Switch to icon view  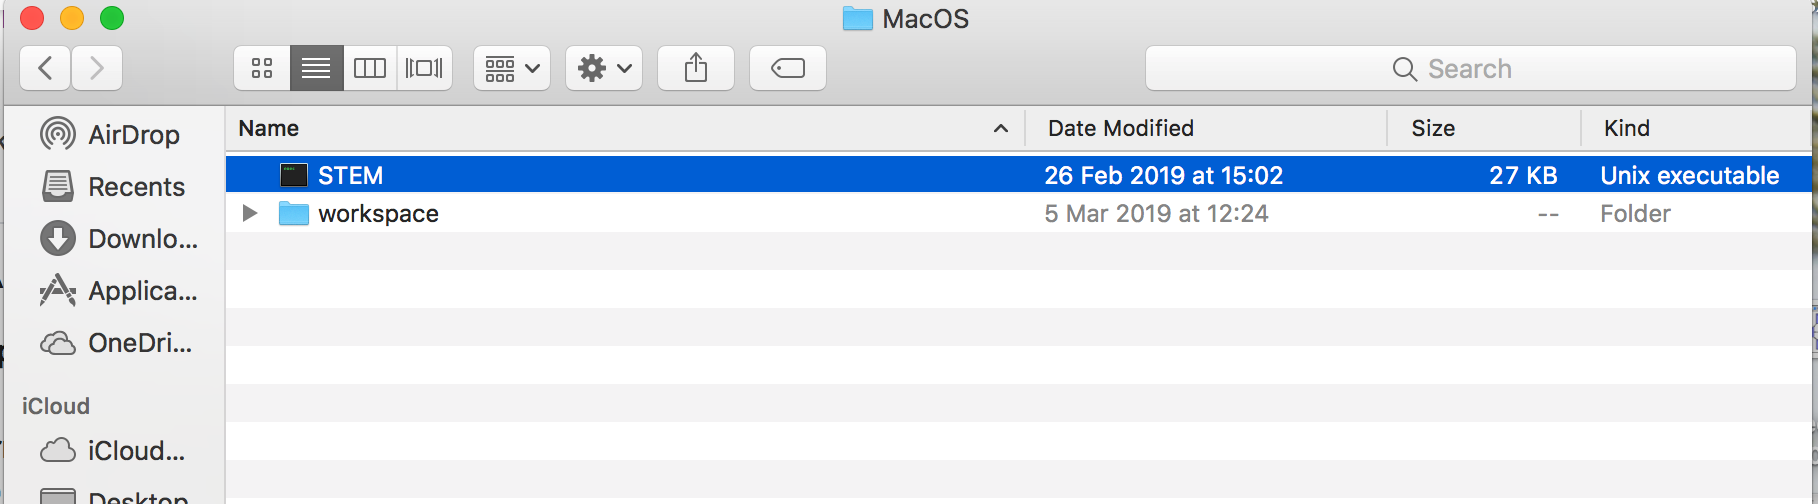(262, 68)
